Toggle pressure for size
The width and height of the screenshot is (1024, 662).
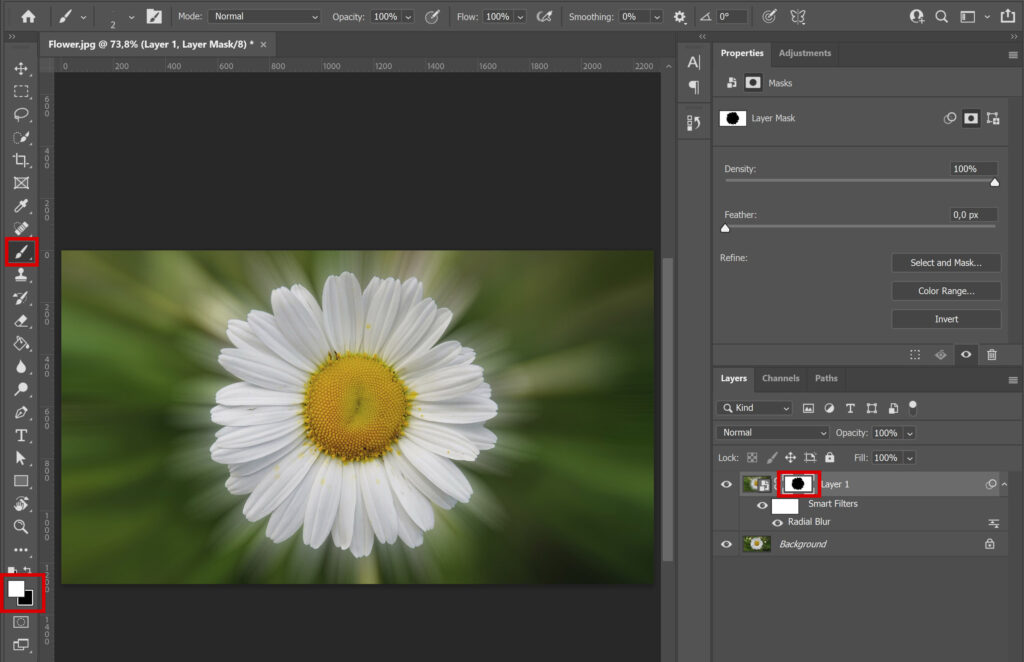tap(769, 17)
